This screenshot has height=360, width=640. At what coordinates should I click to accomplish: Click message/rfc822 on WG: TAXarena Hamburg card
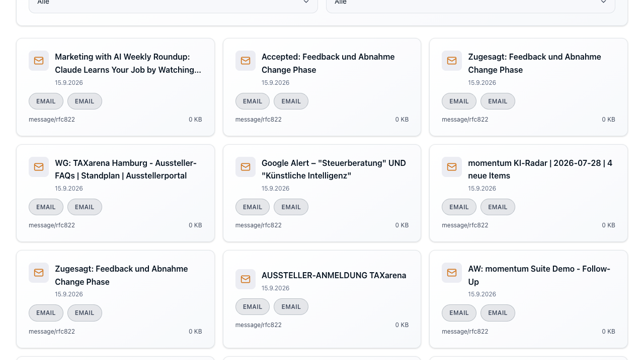point(52,225)
